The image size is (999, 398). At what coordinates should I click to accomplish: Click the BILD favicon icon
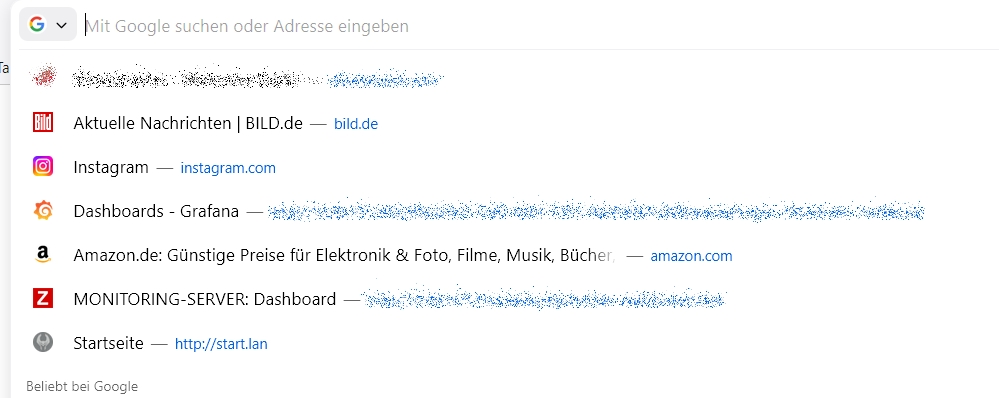pos(43,122)
